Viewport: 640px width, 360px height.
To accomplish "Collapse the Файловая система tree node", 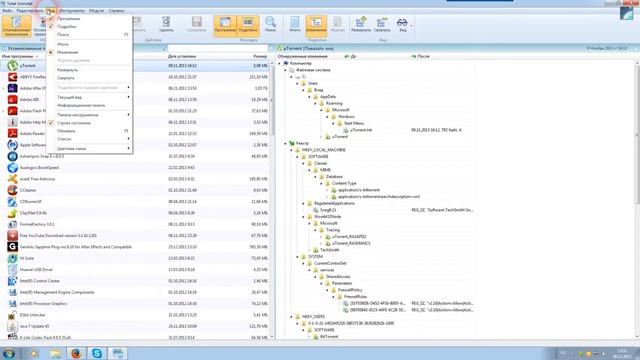I will pos(285,70).
